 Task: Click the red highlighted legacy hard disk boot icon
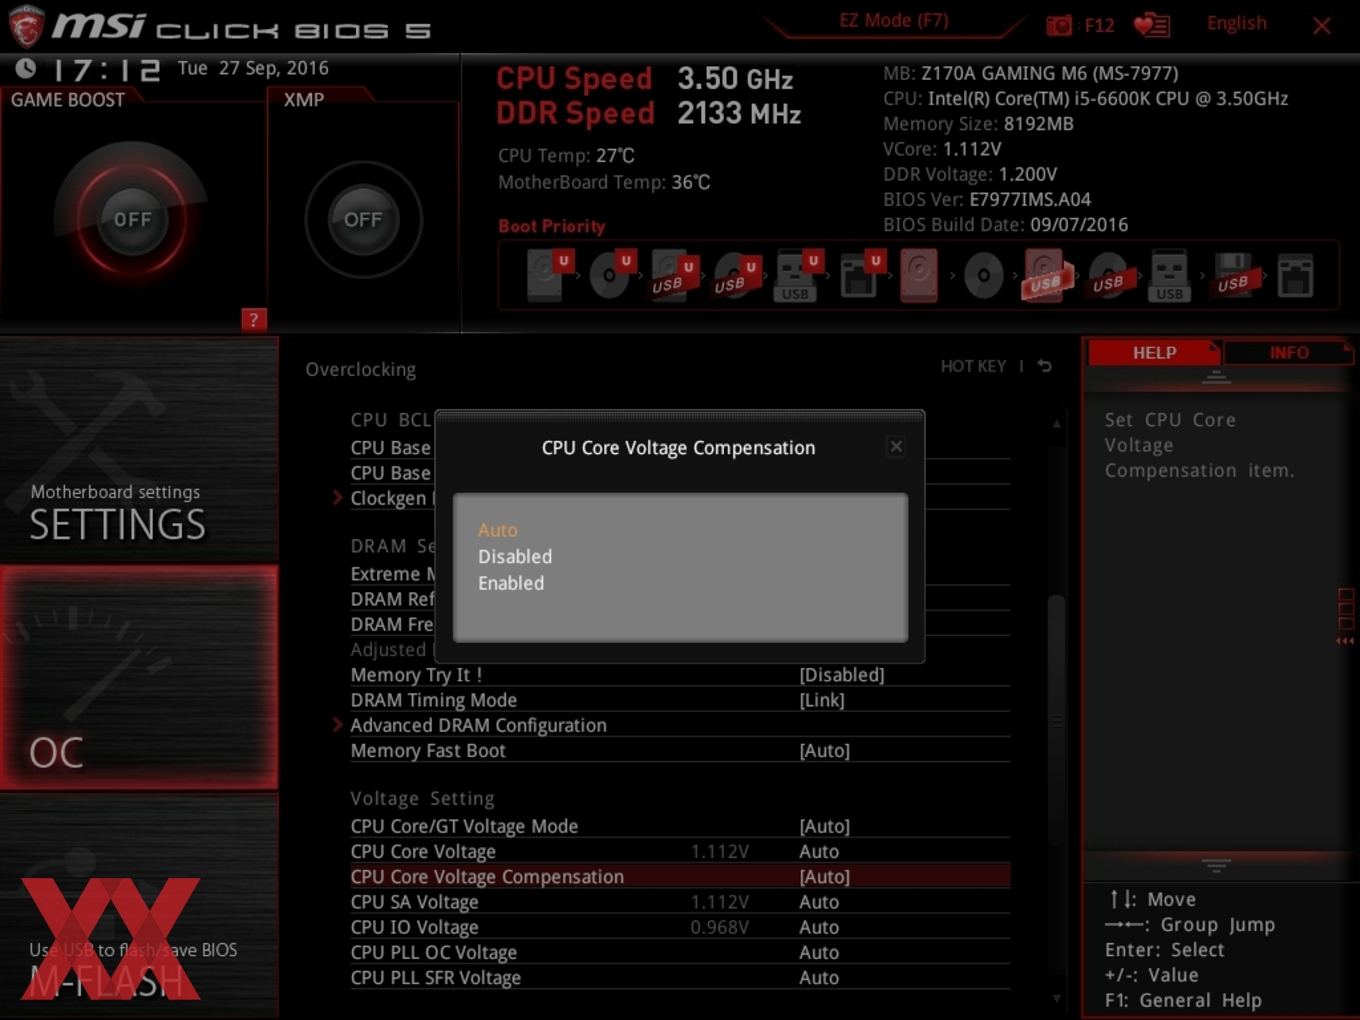[919, 275]
